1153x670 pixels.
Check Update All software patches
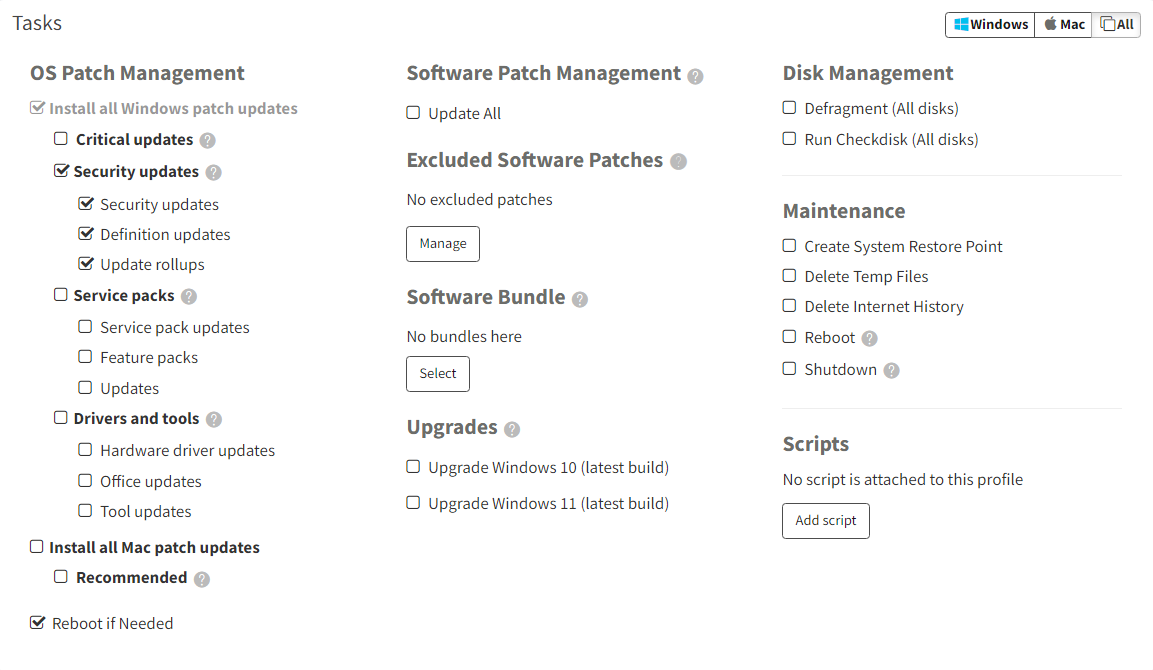pyautogui.click(x=413, y=113)
